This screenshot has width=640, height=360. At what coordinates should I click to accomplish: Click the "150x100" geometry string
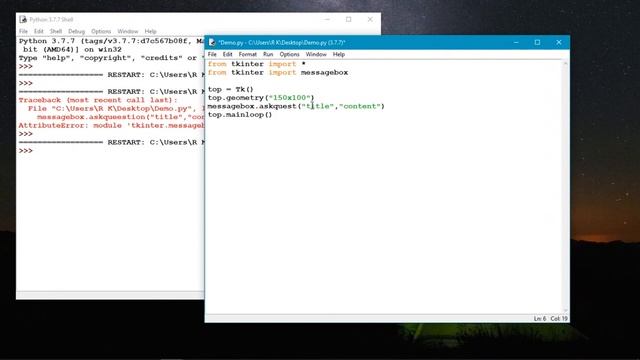[289, 98]
